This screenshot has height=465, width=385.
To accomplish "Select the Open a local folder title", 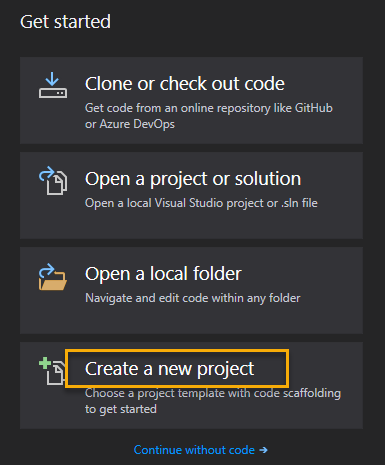I will pyautogui.click(x=163, y=274).
